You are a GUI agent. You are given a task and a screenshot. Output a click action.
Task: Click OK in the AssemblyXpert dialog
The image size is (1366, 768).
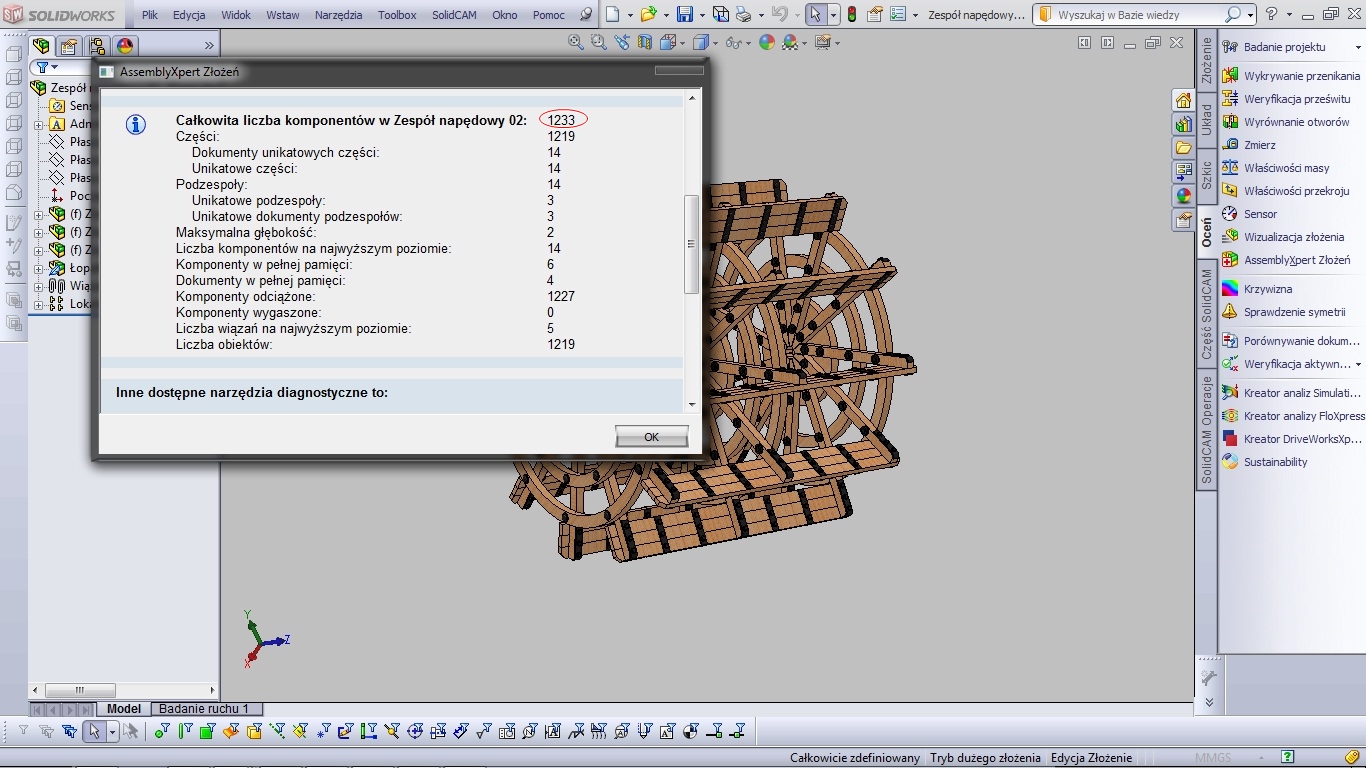pyautogui.click(x=651, y=437)
